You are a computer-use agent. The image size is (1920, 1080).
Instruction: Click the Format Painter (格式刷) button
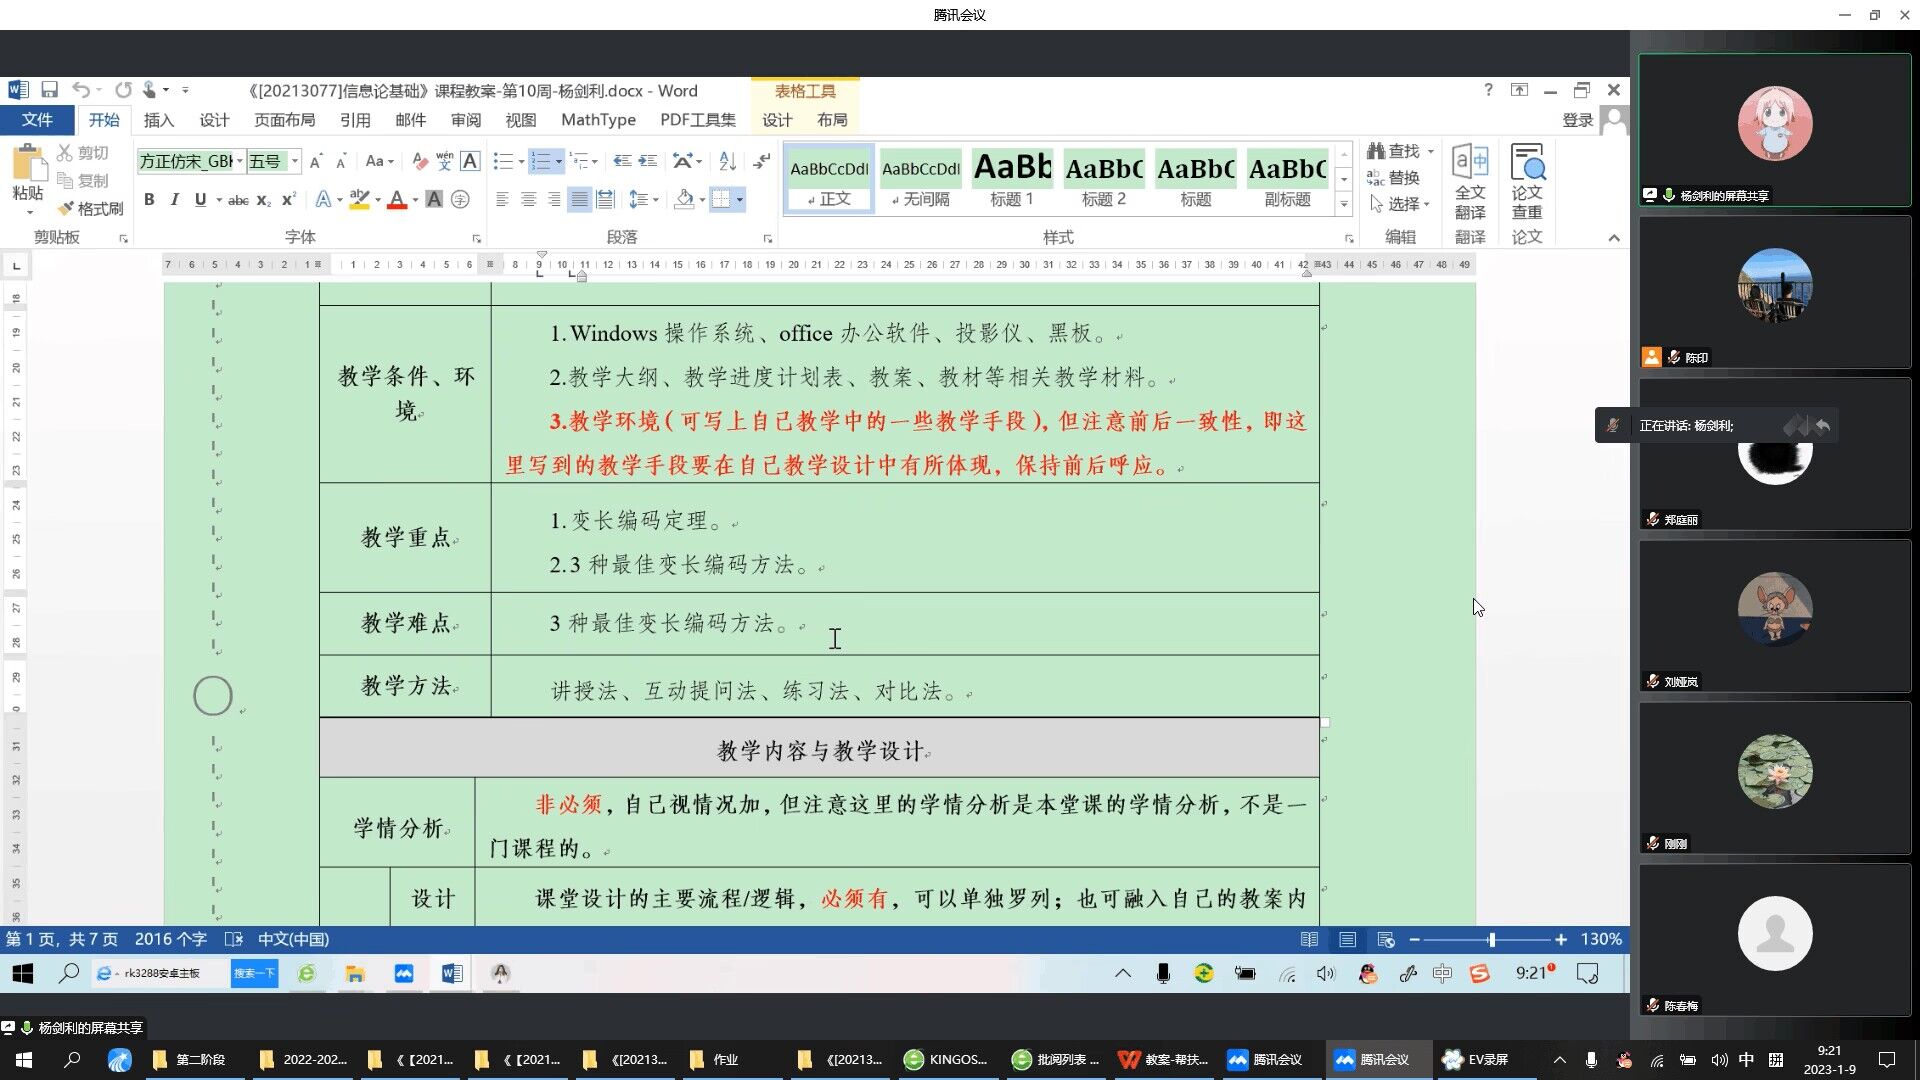90,208
